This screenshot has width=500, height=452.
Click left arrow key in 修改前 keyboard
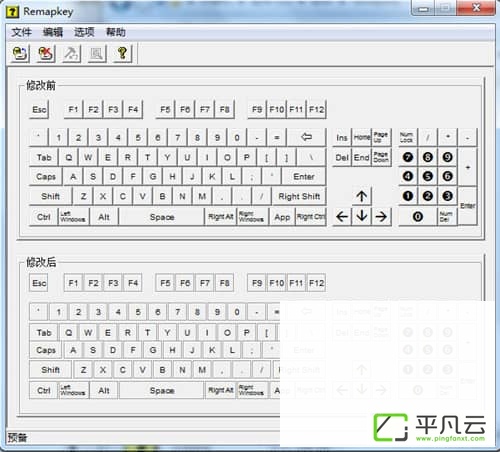[342, 217]
